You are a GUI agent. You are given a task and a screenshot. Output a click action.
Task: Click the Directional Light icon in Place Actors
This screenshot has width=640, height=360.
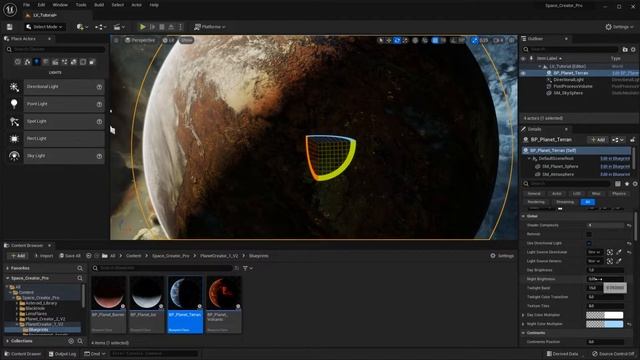(14, 87)
